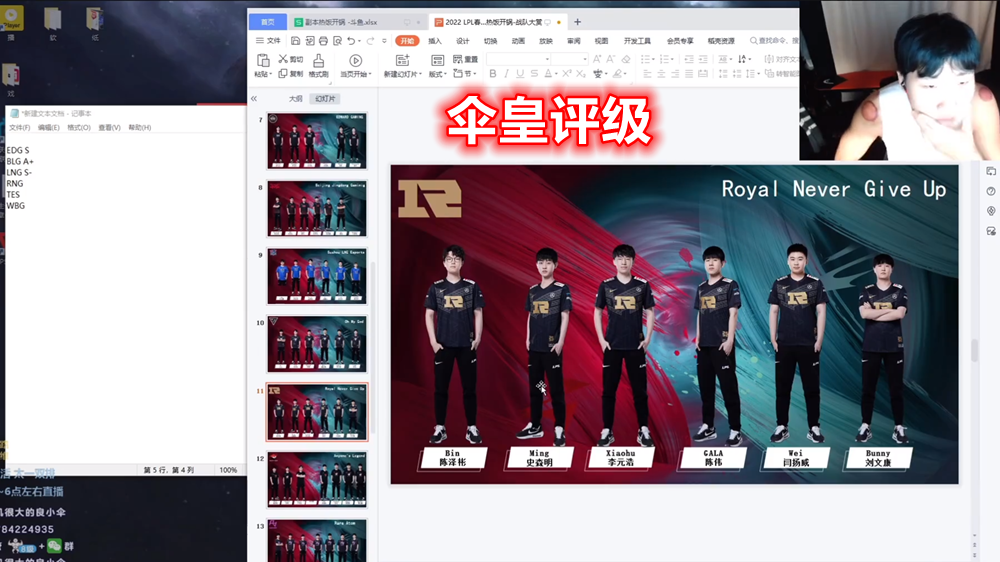Expand the Paste options arrow
Viewport: 1000px width, 562px height.
click(270, 75)
